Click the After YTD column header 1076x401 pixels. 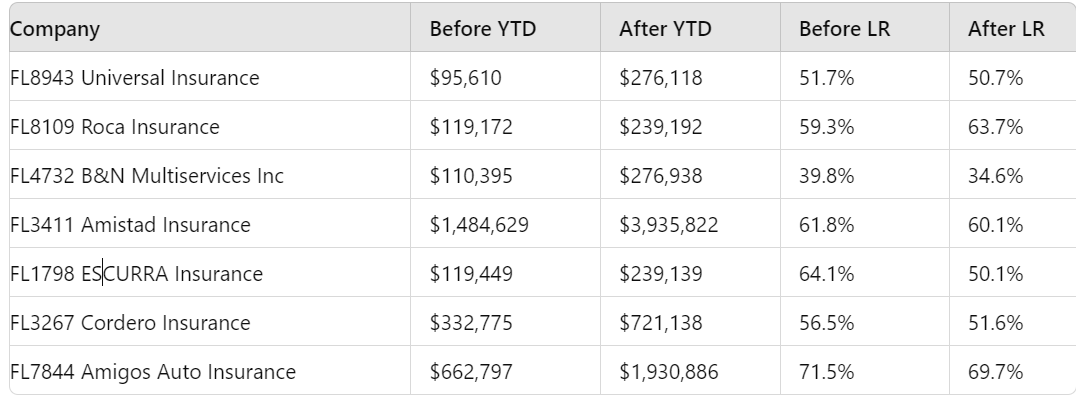click(x=665, y=29)
